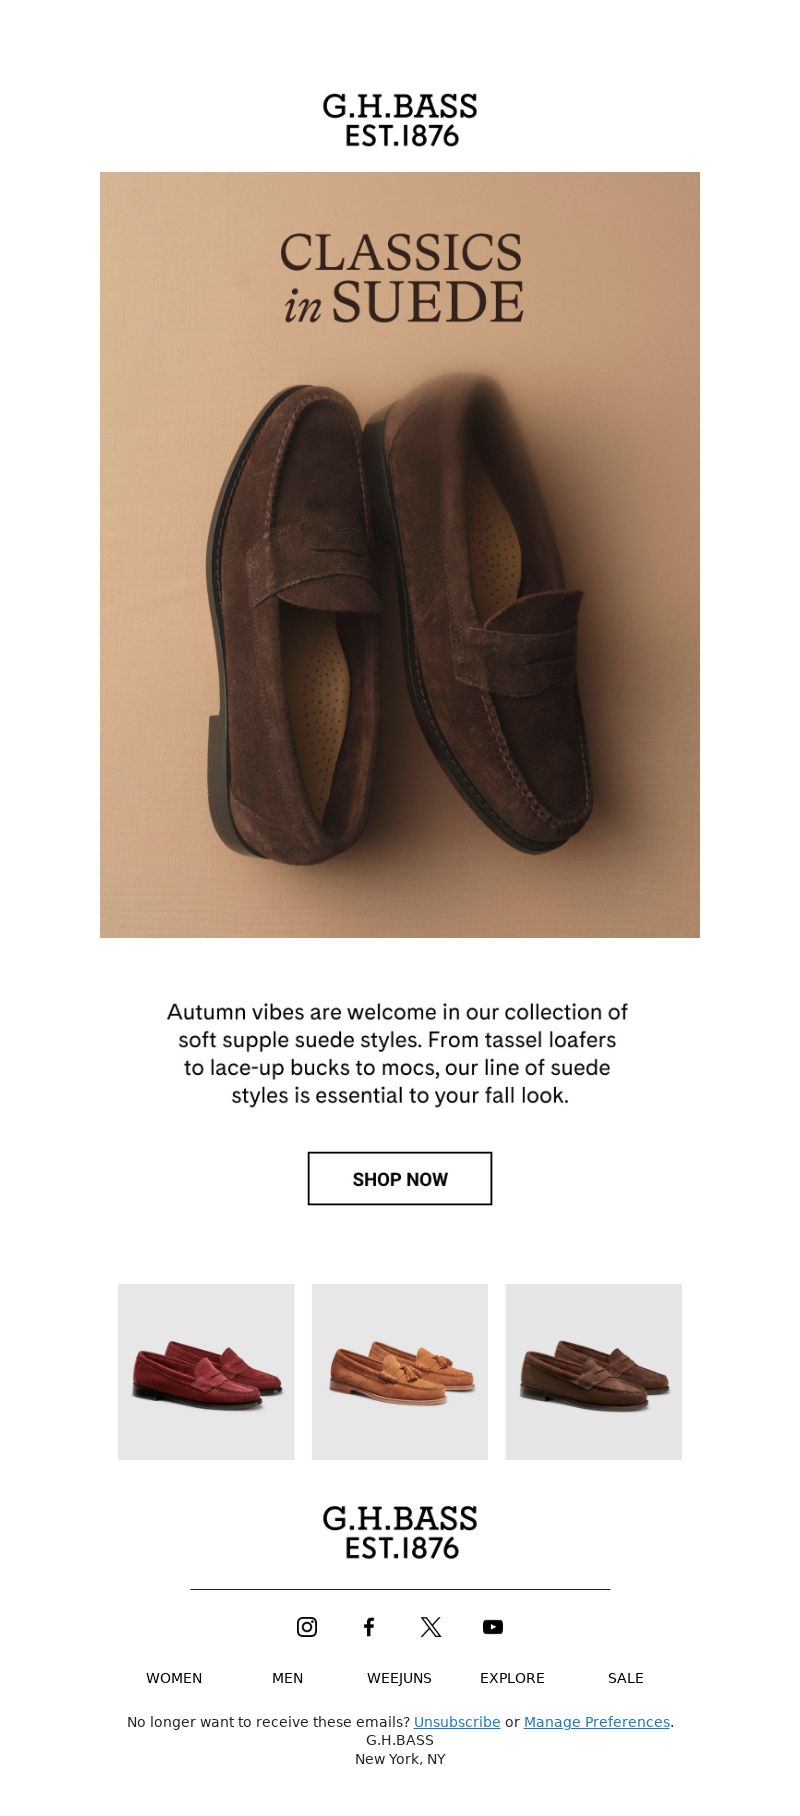Click the Autumn vibes description paragraph
The width and height of the screenshot is (800, 1816).
398,1053
